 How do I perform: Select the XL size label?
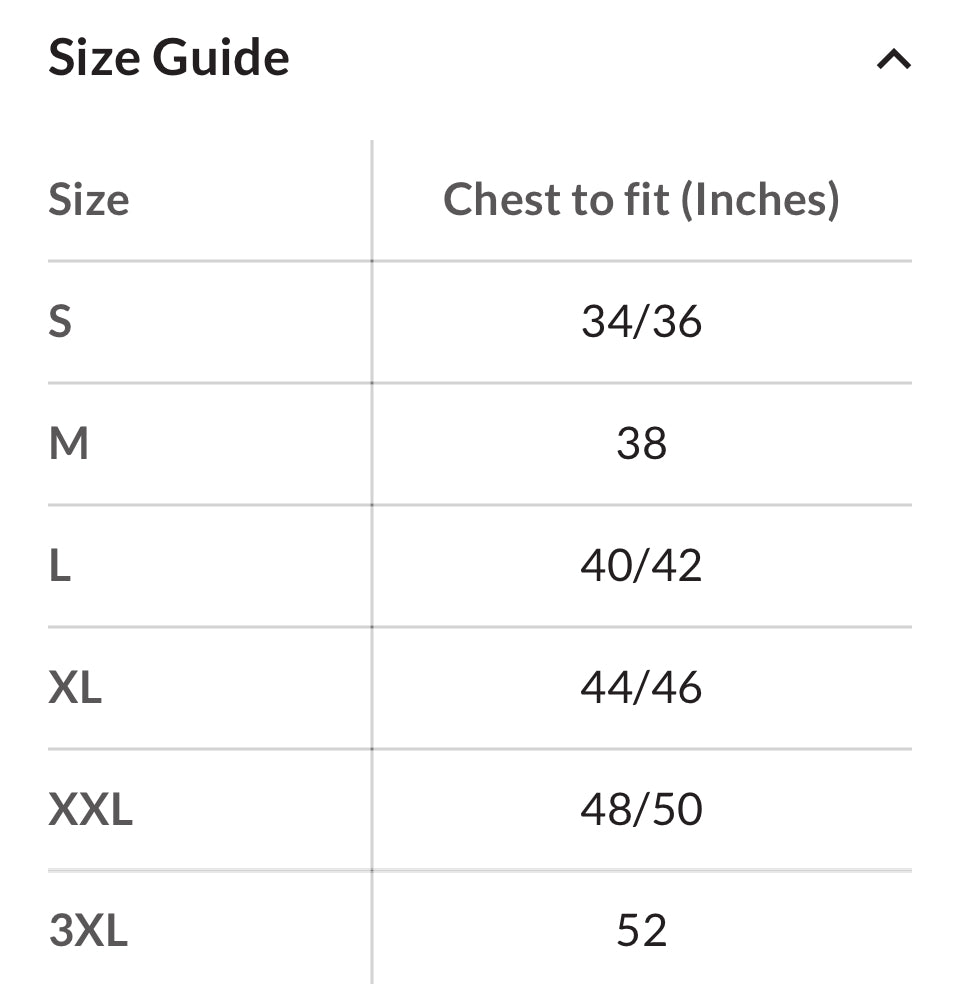pos(75,688)
